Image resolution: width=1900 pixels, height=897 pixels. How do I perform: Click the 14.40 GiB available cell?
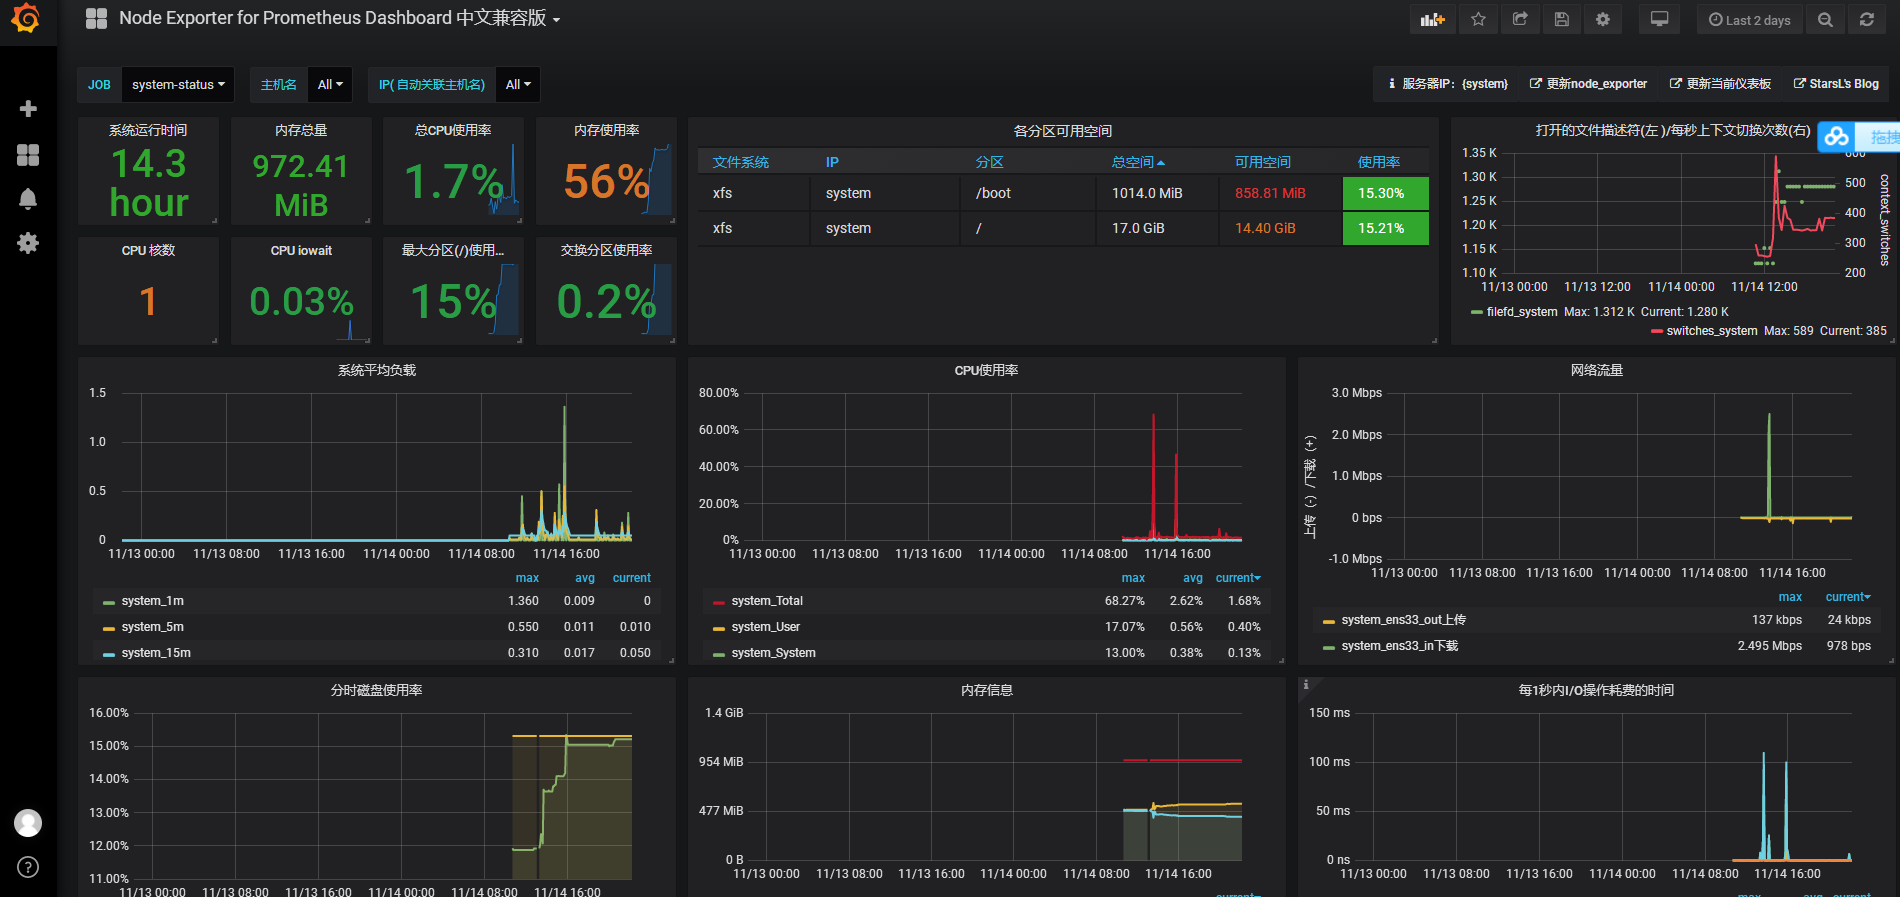[x=1280, y=228]
